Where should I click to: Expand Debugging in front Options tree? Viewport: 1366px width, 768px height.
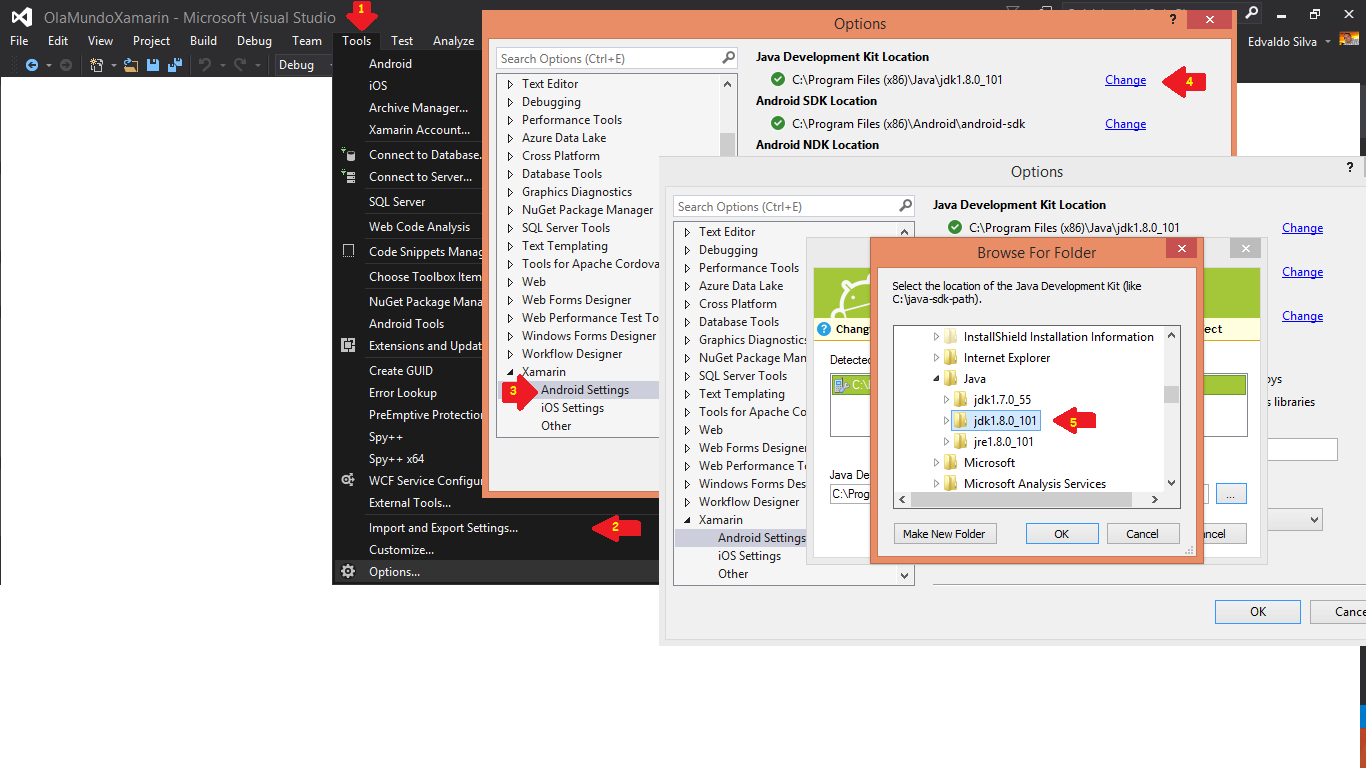687,250
